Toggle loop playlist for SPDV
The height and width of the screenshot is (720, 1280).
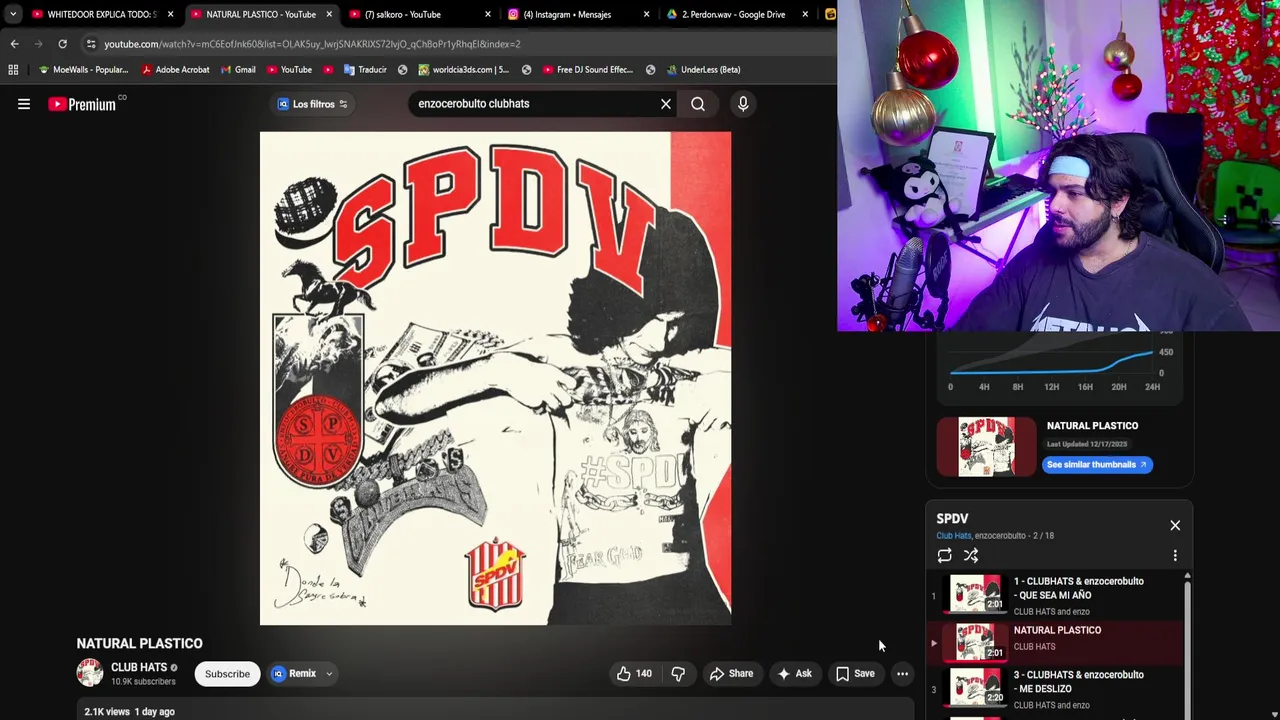coord(945,556)
